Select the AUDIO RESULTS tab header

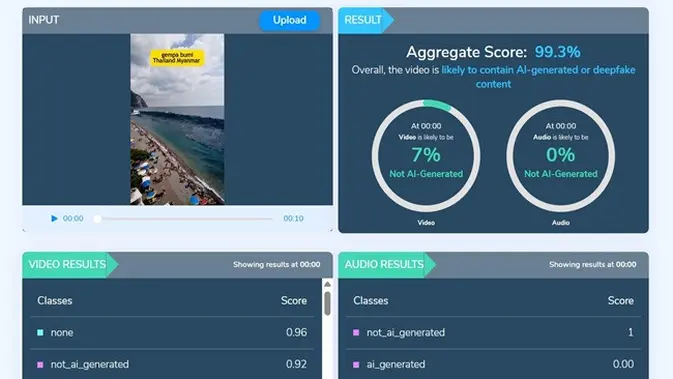click(385, 264)
